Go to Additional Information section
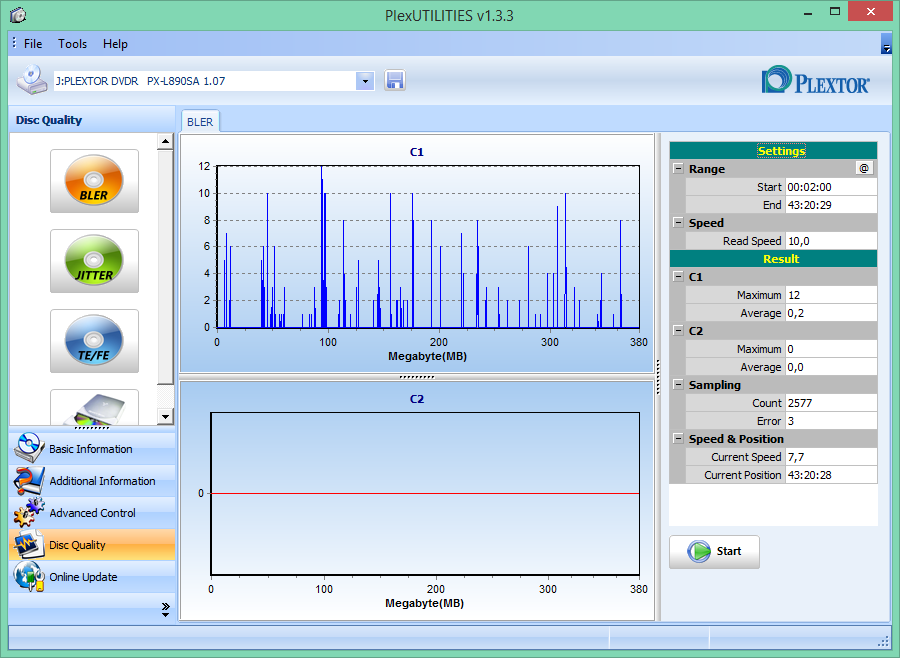 coord(92,481)
